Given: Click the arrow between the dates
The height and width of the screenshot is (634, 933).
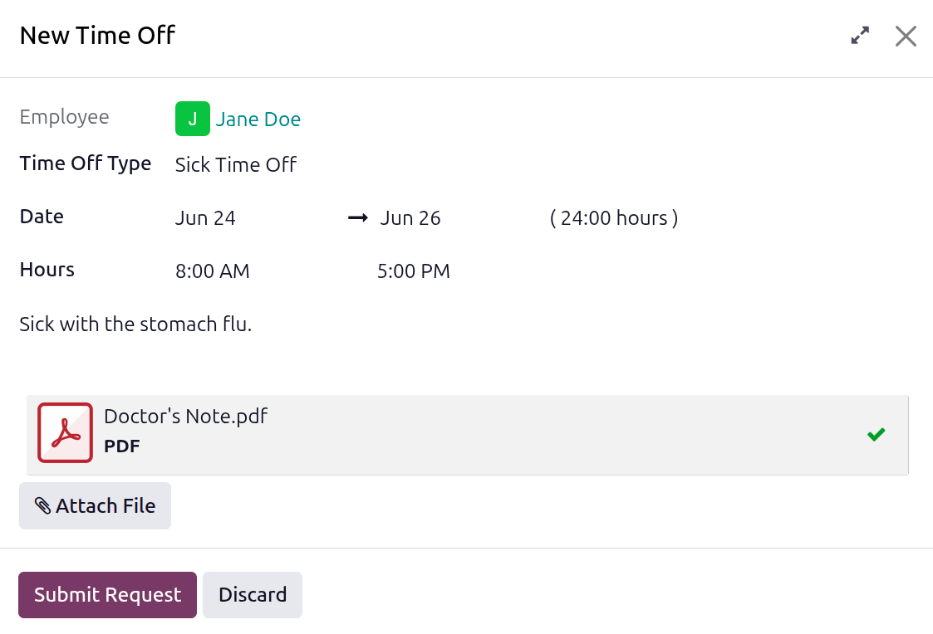Looking at the screenshot, I should pyautogui.click(x=358, y=218).
